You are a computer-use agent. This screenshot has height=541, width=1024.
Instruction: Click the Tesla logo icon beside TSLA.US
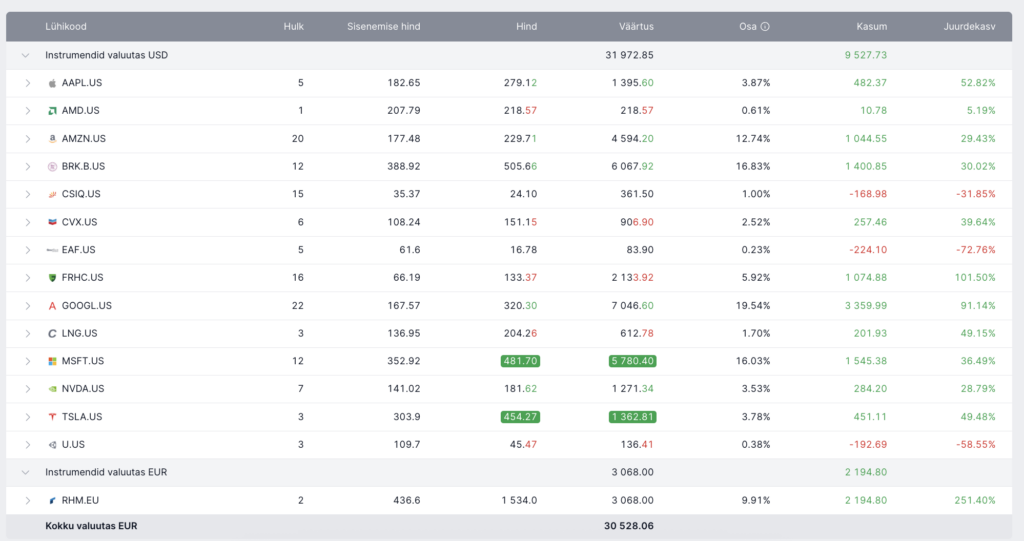pos(52,417)
